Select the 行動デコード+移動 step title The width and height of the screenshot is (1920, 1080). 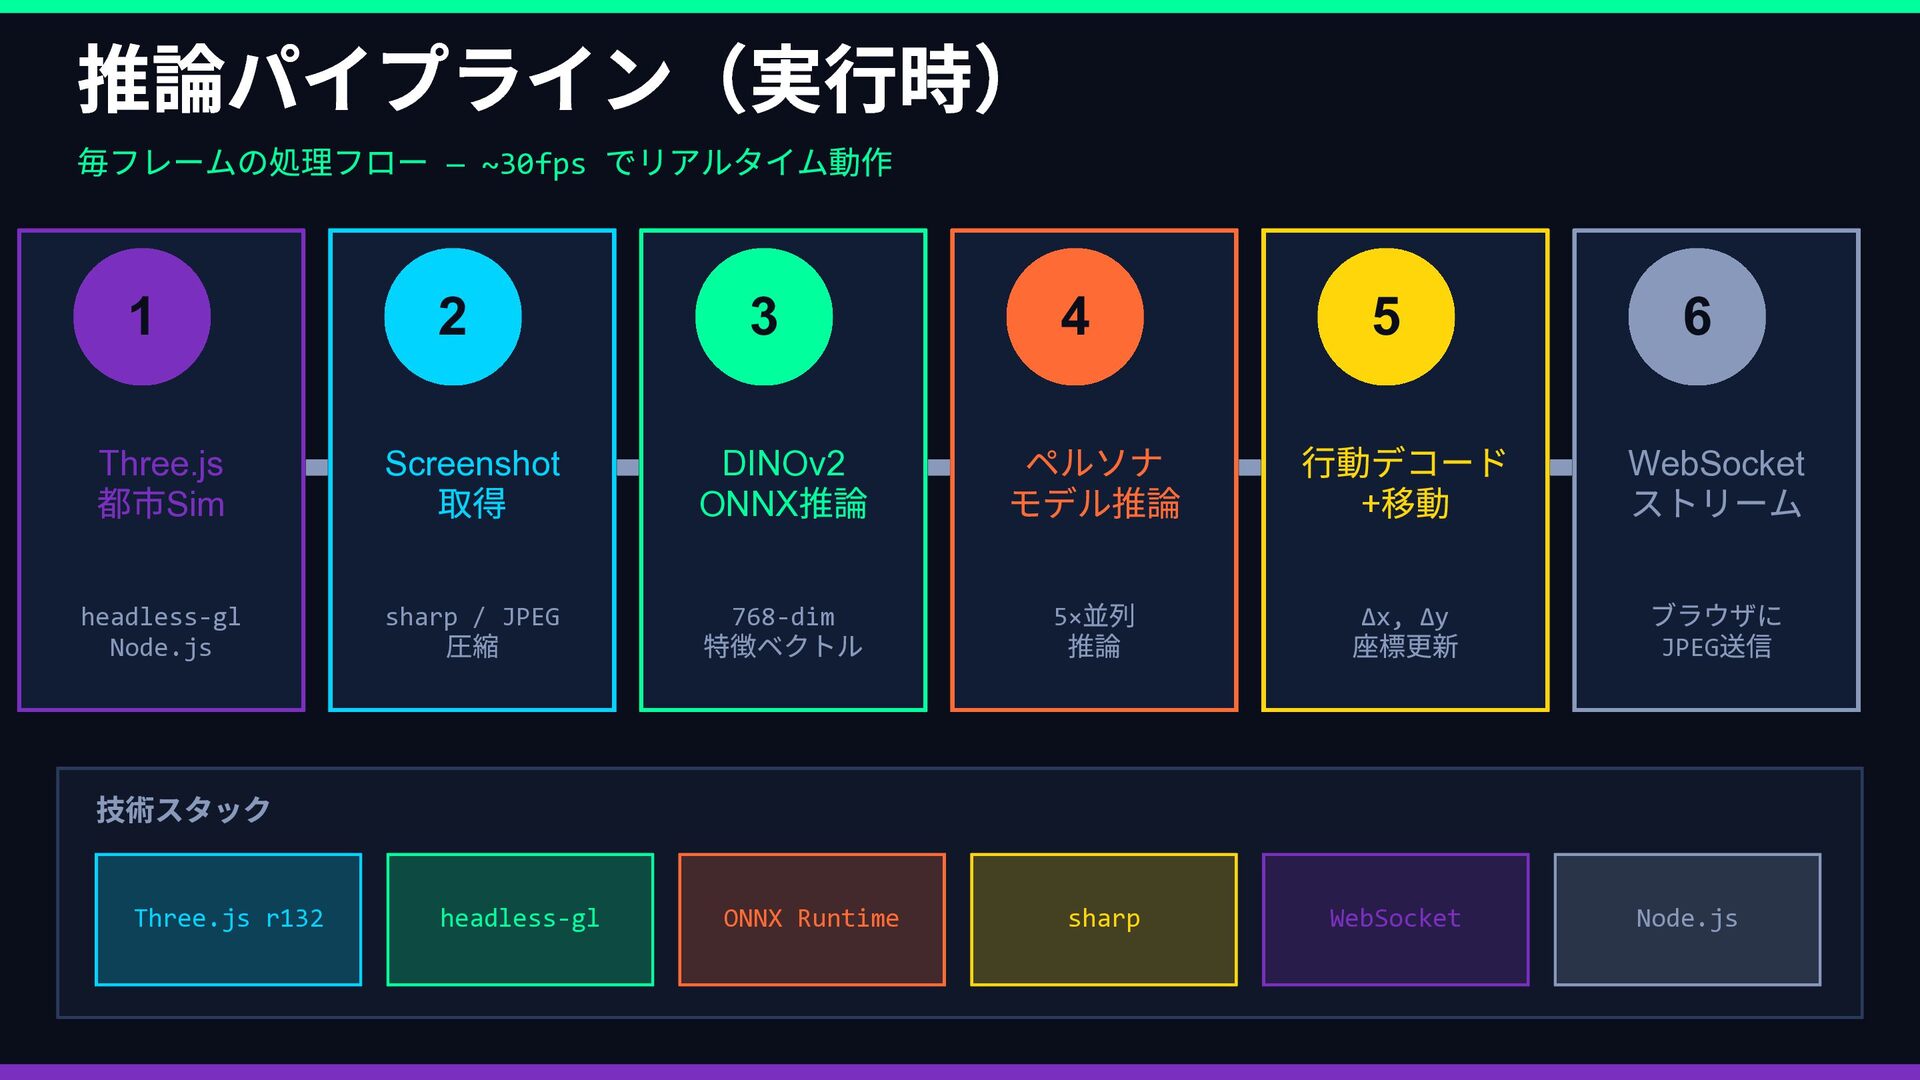point(1405,483)
